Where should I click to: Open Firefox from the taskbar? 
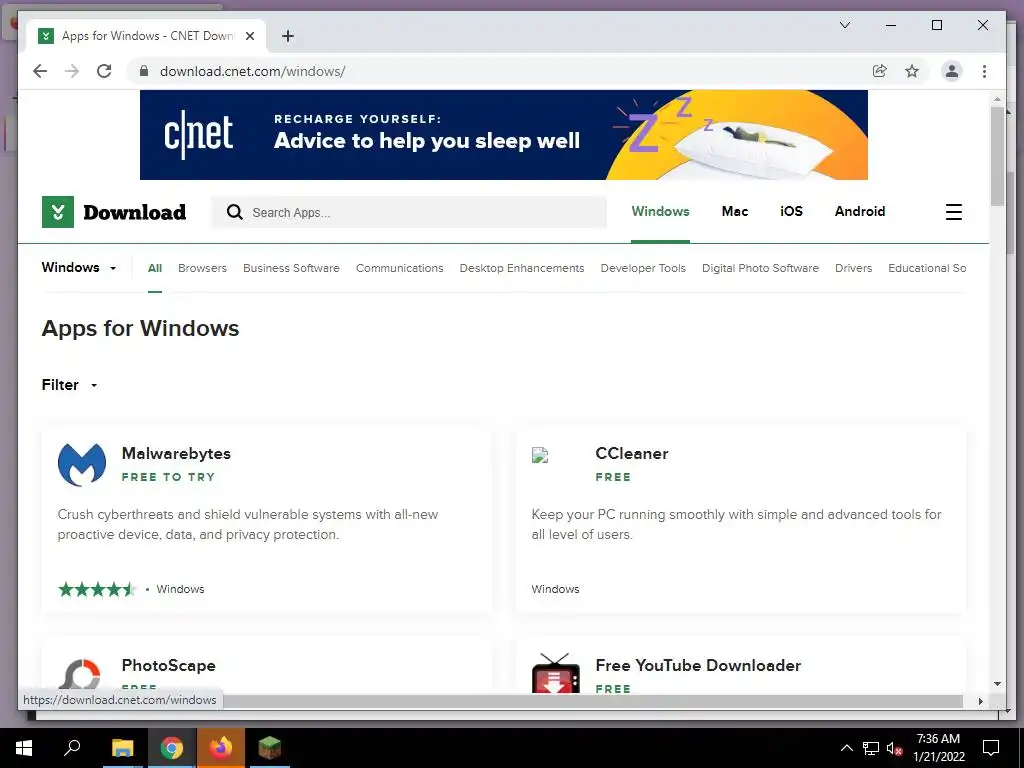coord(220,748)
